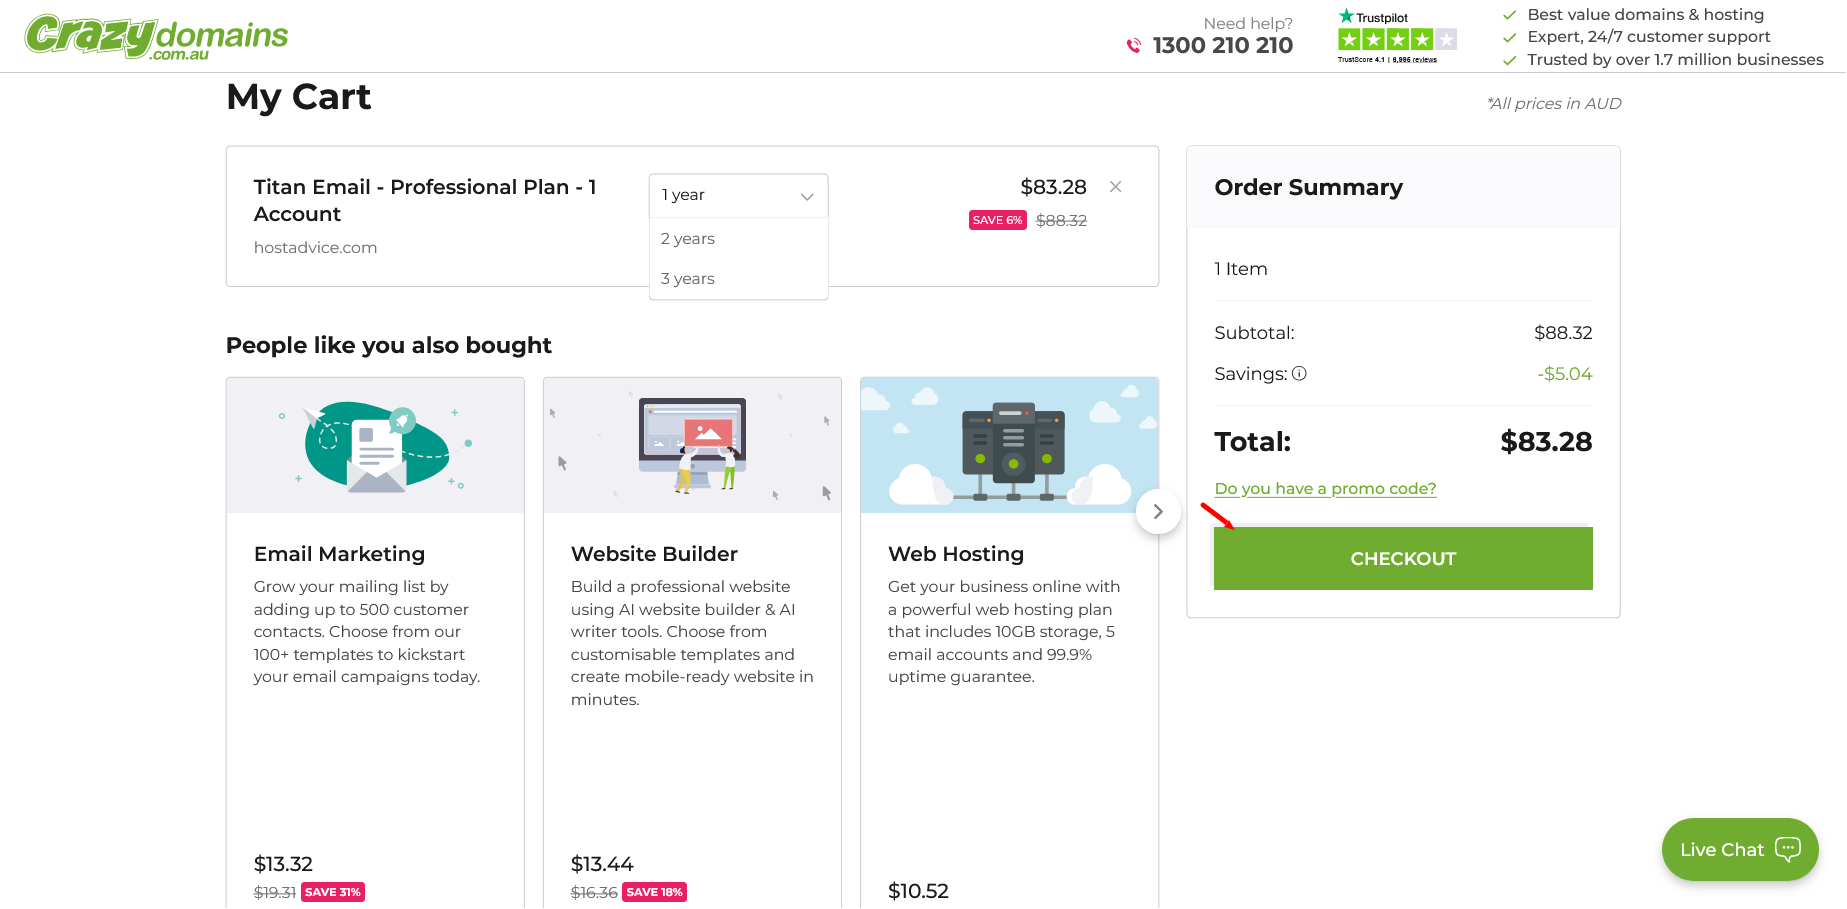This screenshot has height=909, width=1847.
Task: Click the phone icon beside 1300 210 210
Action: point(1134,45)
